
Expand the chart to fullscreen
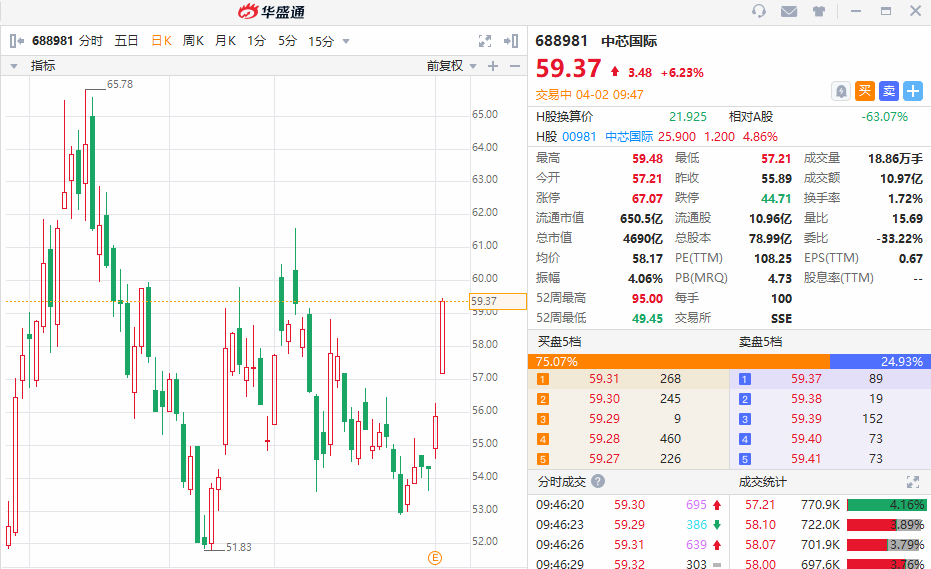485,41
